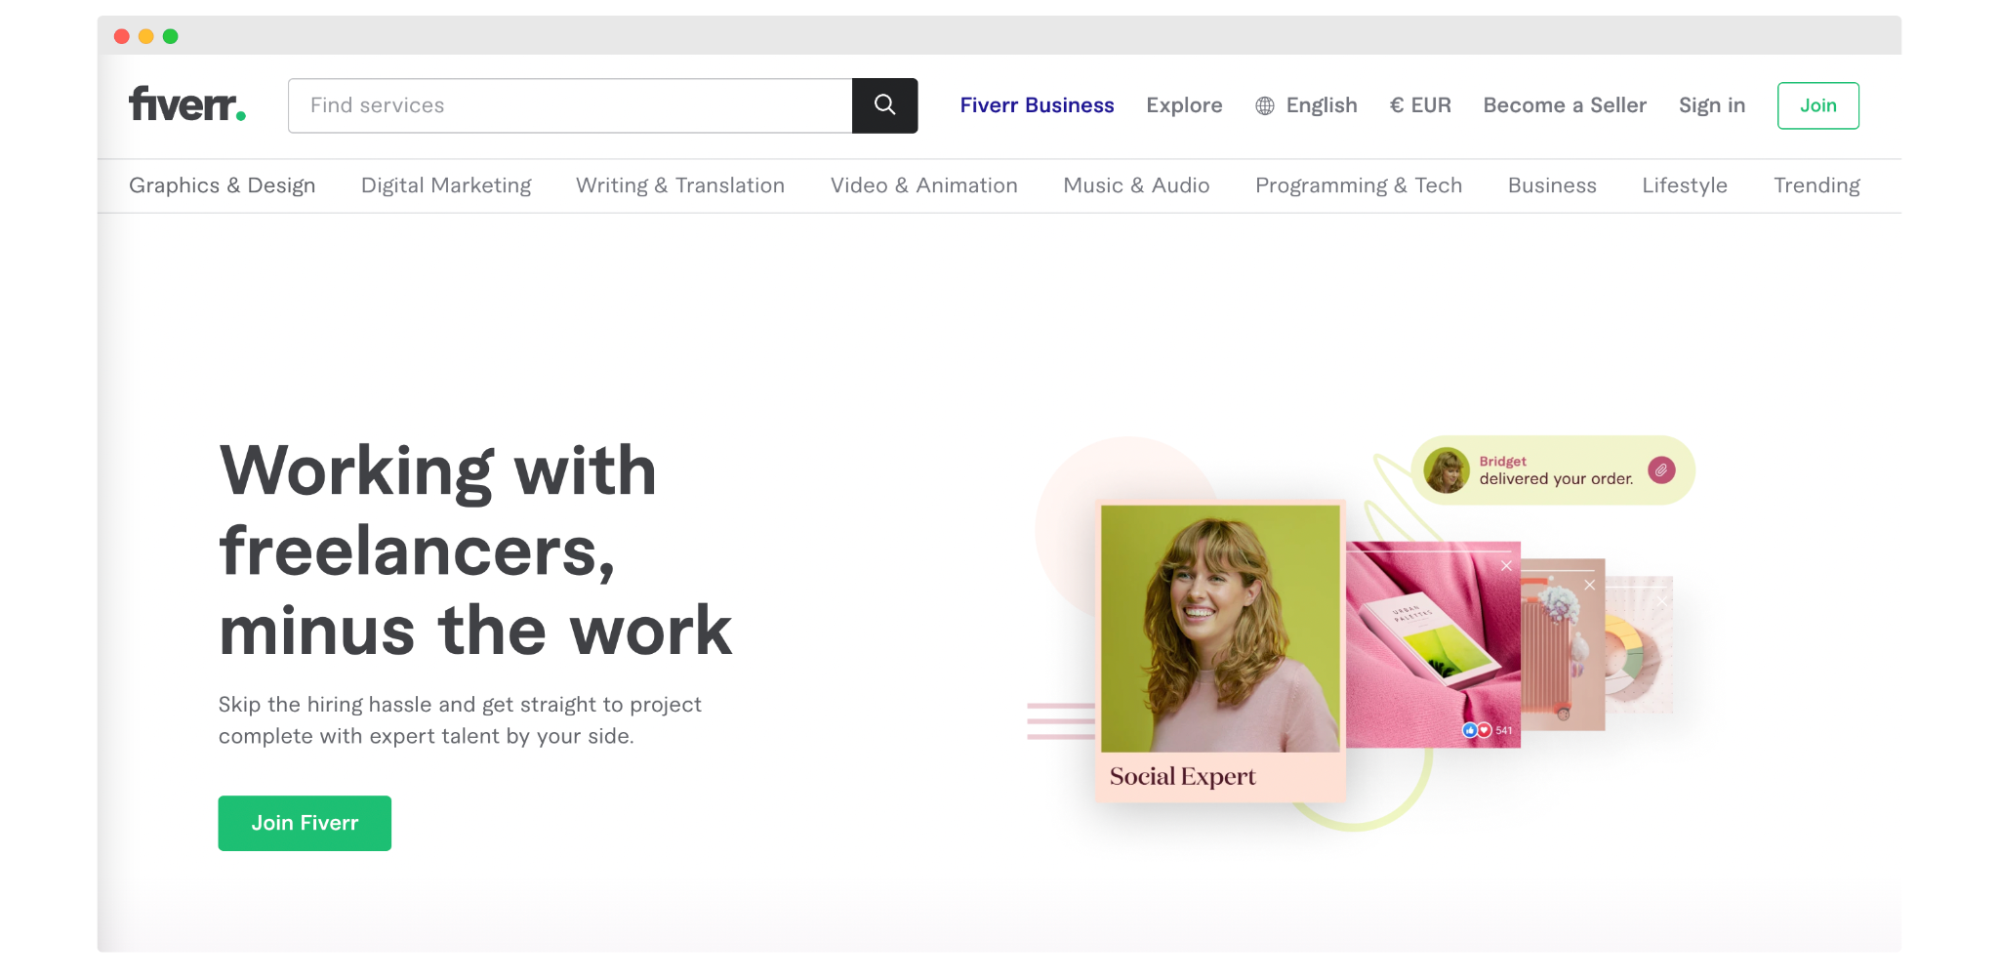Viewport: 1999px width, 969px height.
Task: Click the green macOS fullscreen window button
Action: click(x=171, y=36)
